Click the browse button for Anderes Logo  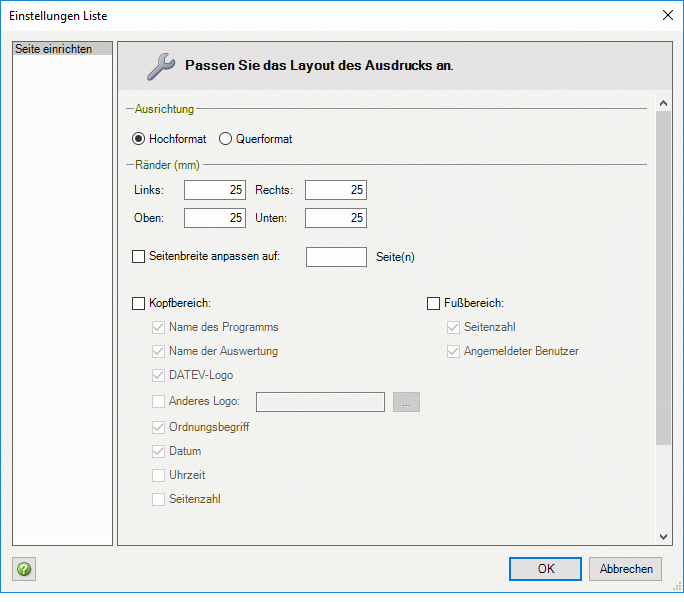coord(406,402)
